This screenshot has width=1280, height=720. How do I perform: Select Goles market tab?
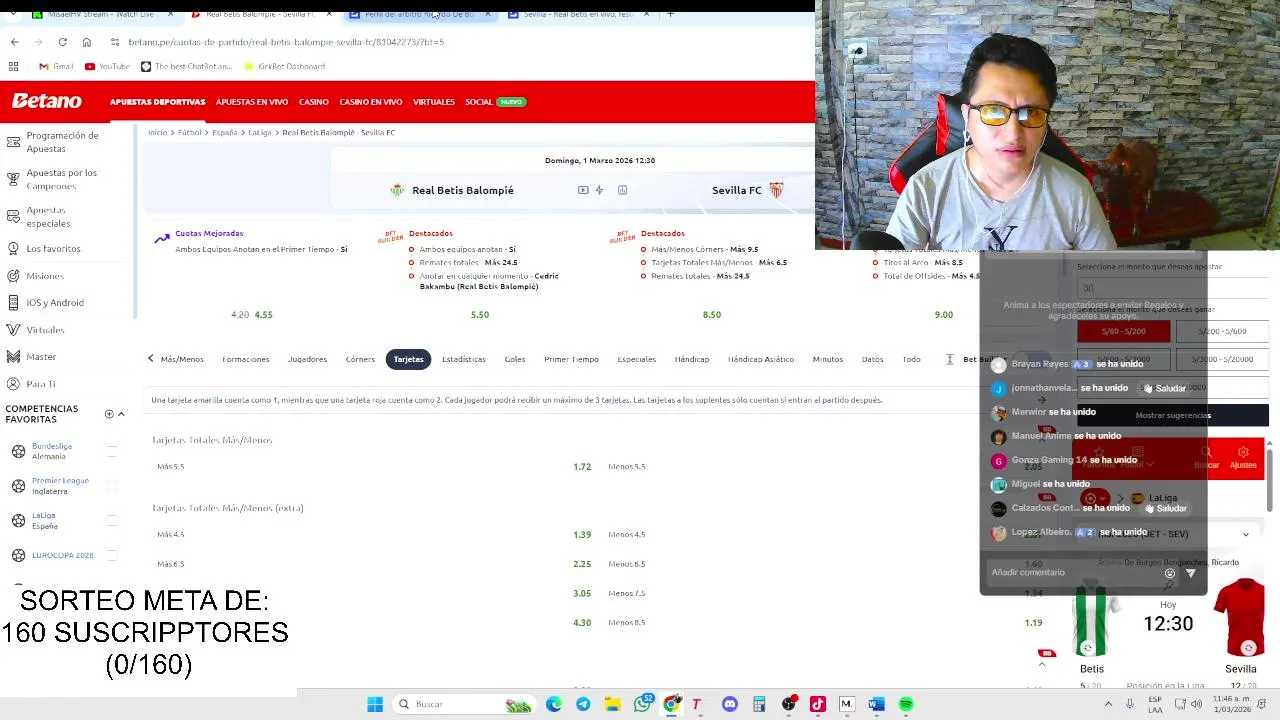pos(515,359)
